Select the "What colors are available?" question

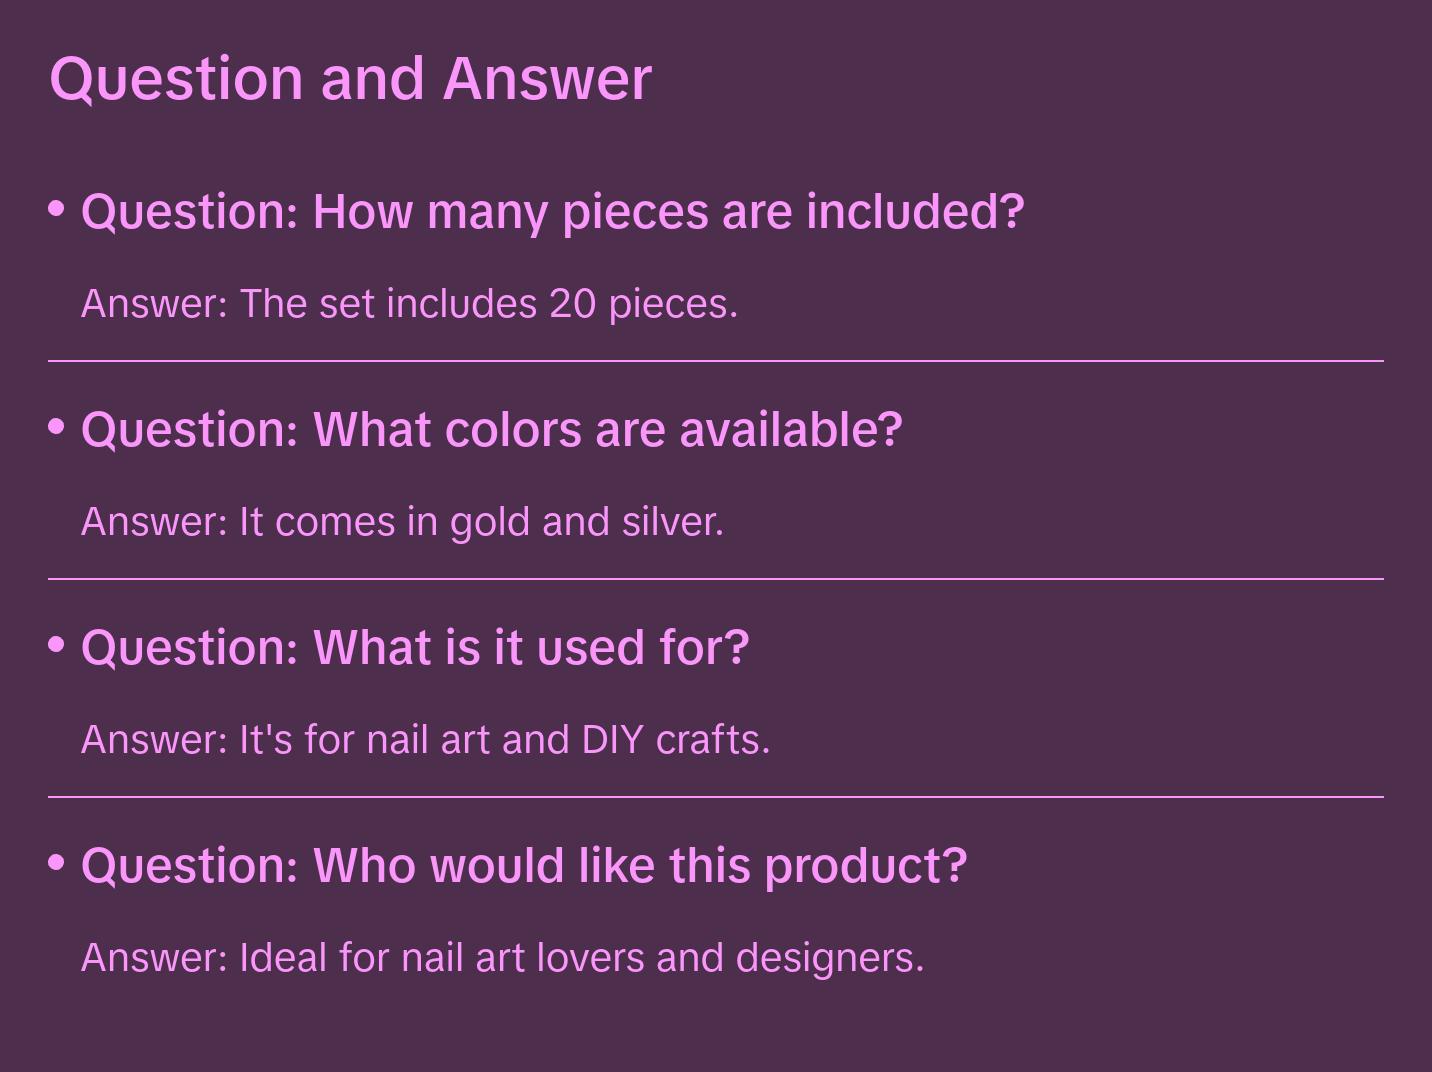(491, 430)
